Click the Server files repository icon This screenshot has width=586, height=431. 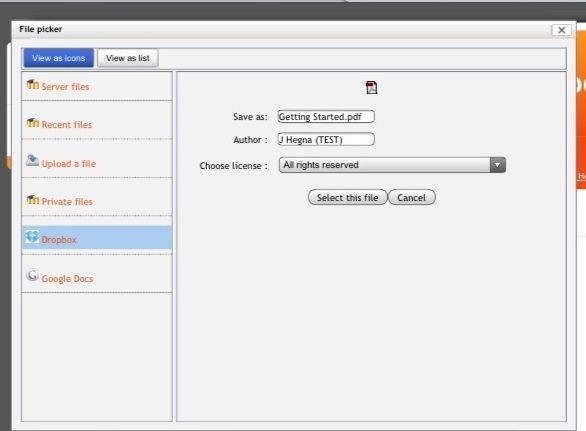[33, 85]
